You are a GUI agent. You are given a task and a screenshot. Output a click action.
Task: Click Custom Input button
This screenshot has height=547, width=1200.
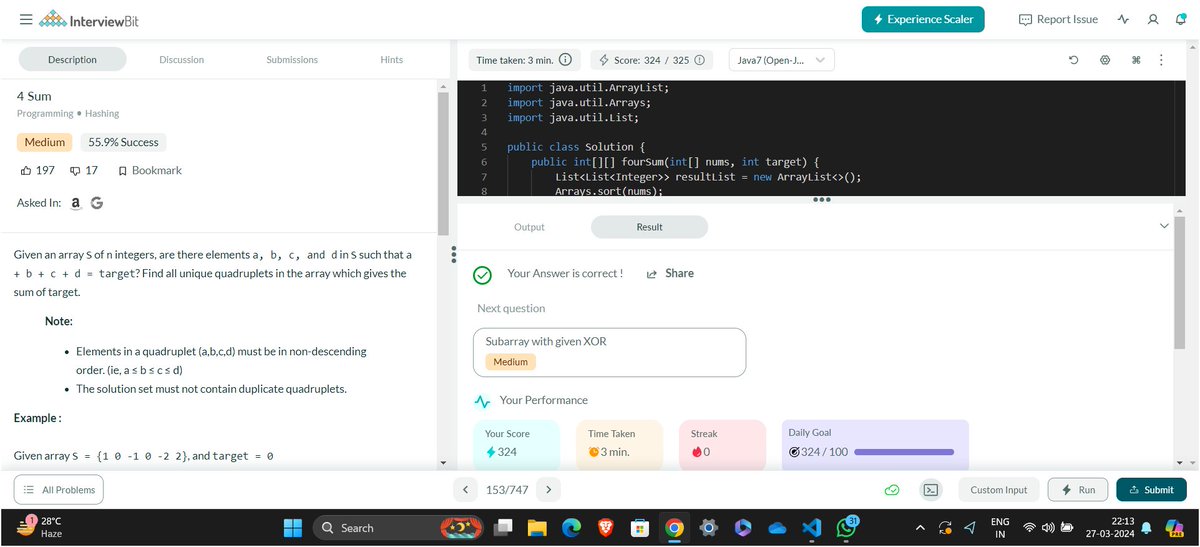click(999, 490)
